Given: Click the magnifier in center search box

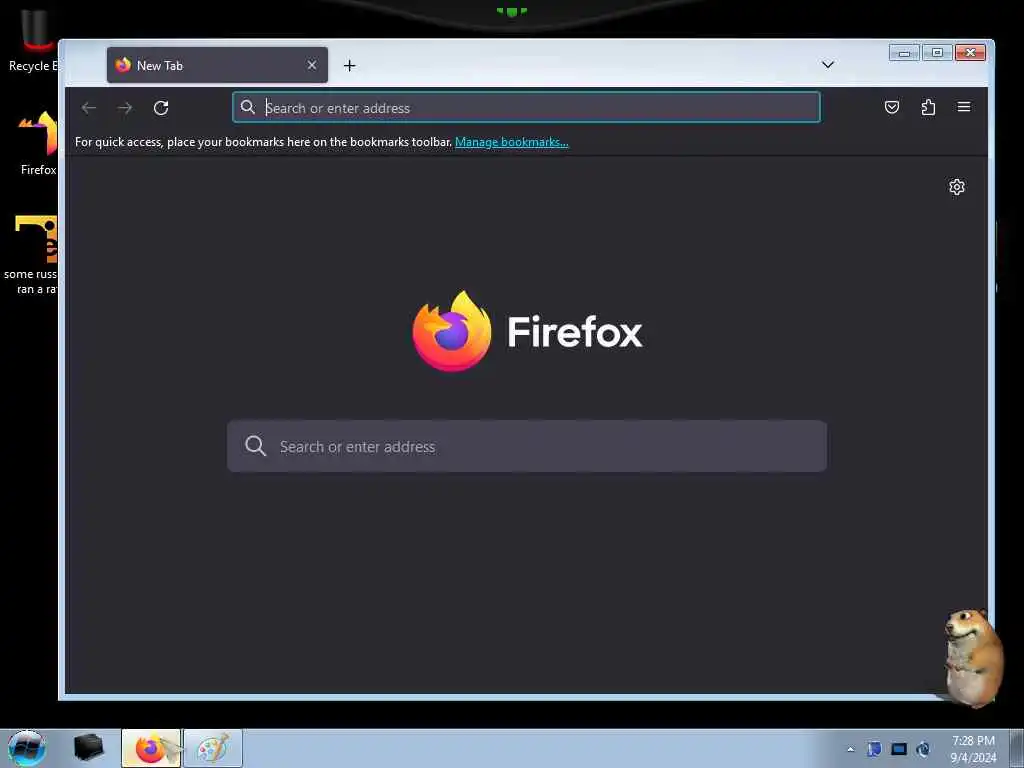Looking at the screenshot, I should [x=255, y=446].
